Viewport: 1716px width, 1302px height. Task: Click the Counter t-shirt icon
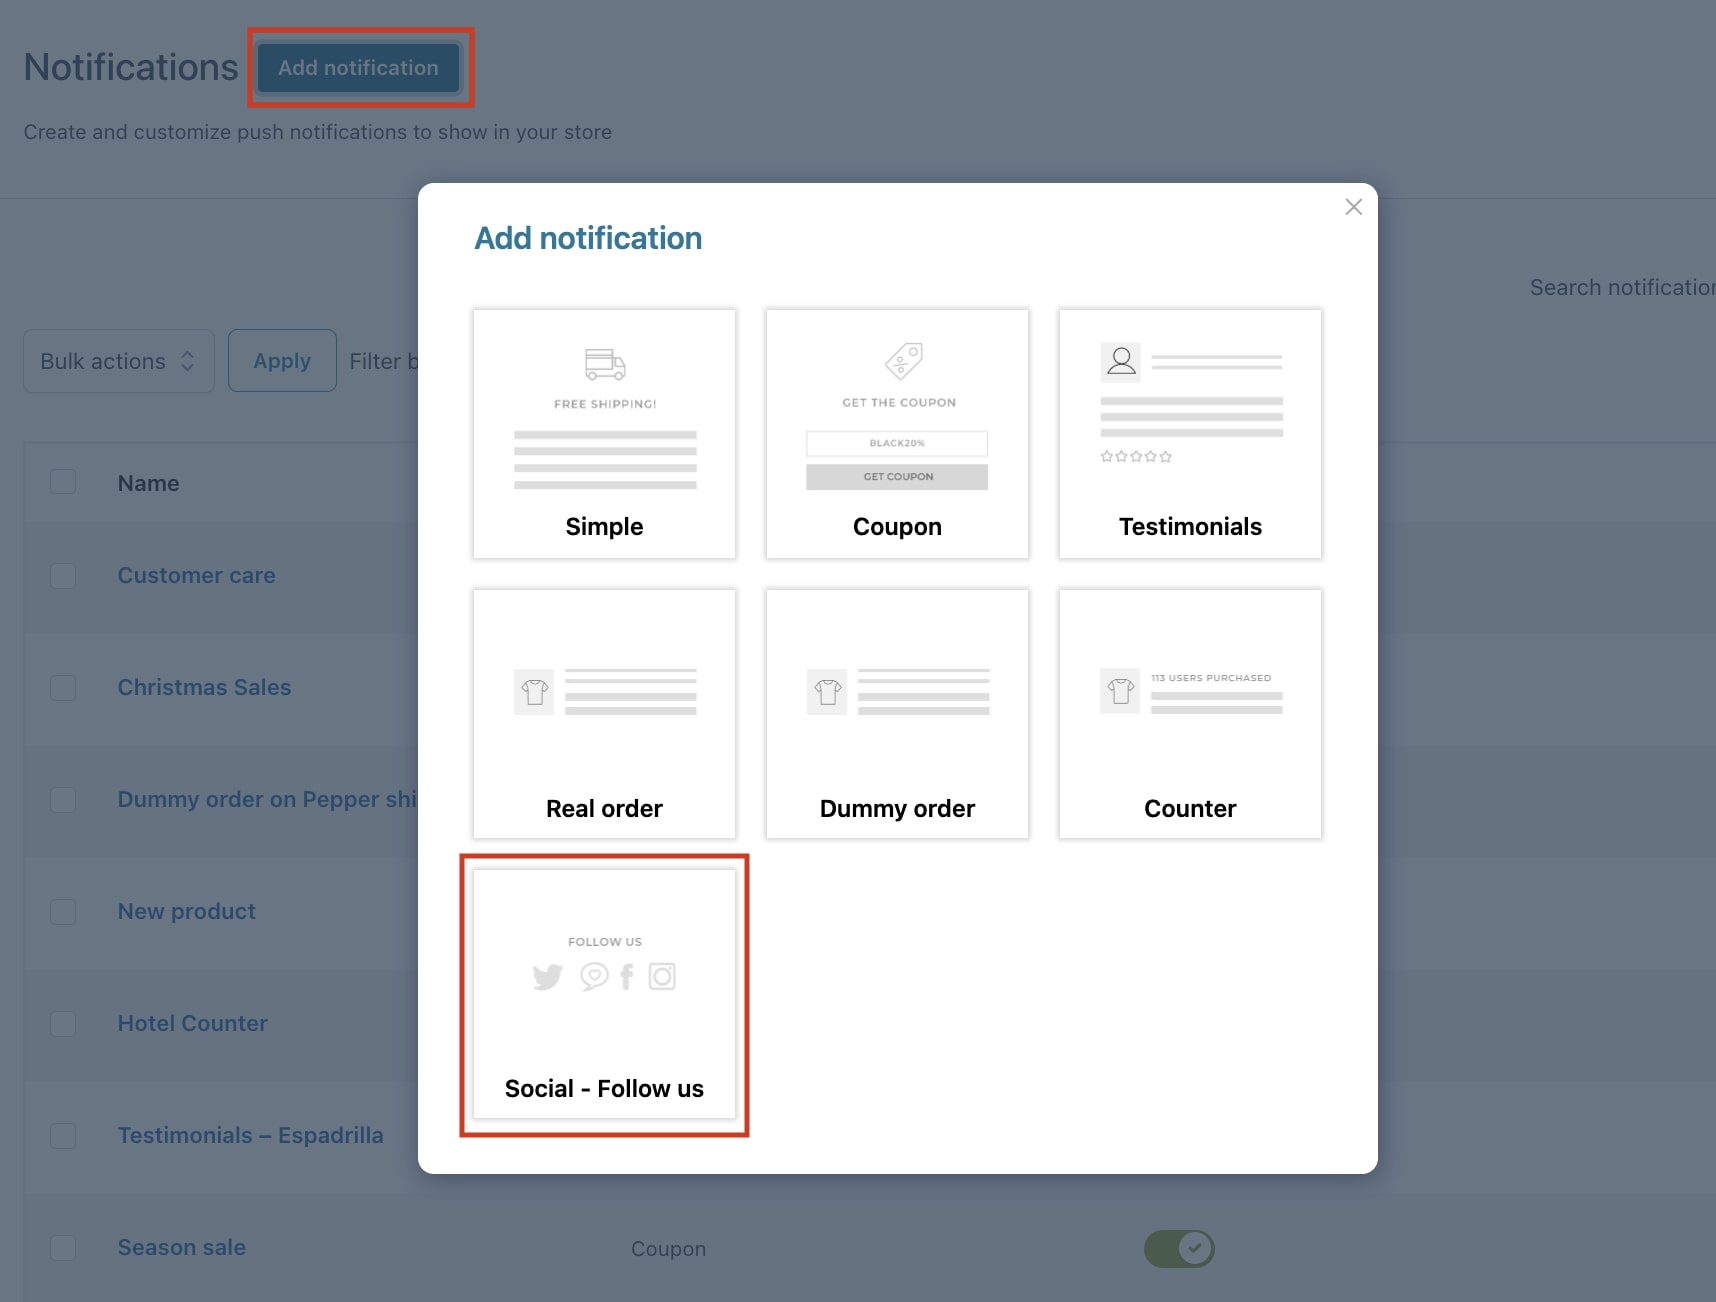1120,691
